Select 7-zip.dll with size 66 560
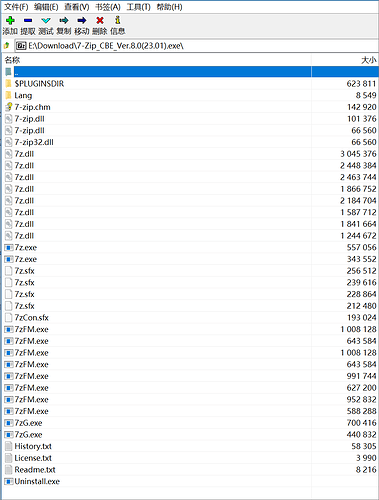 click(191, 130)
